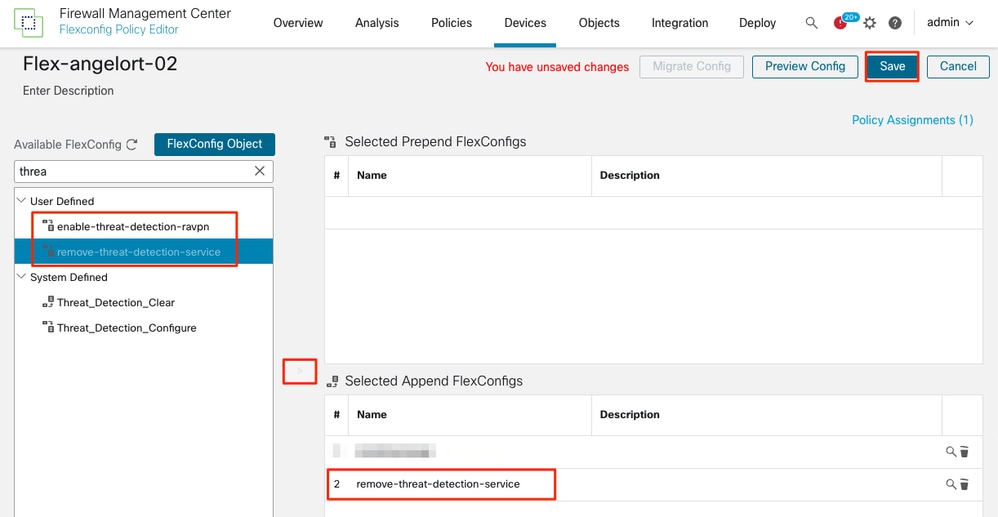
Task: Refresh the Available FlexConfig list
Action: (x=132, y=145)
